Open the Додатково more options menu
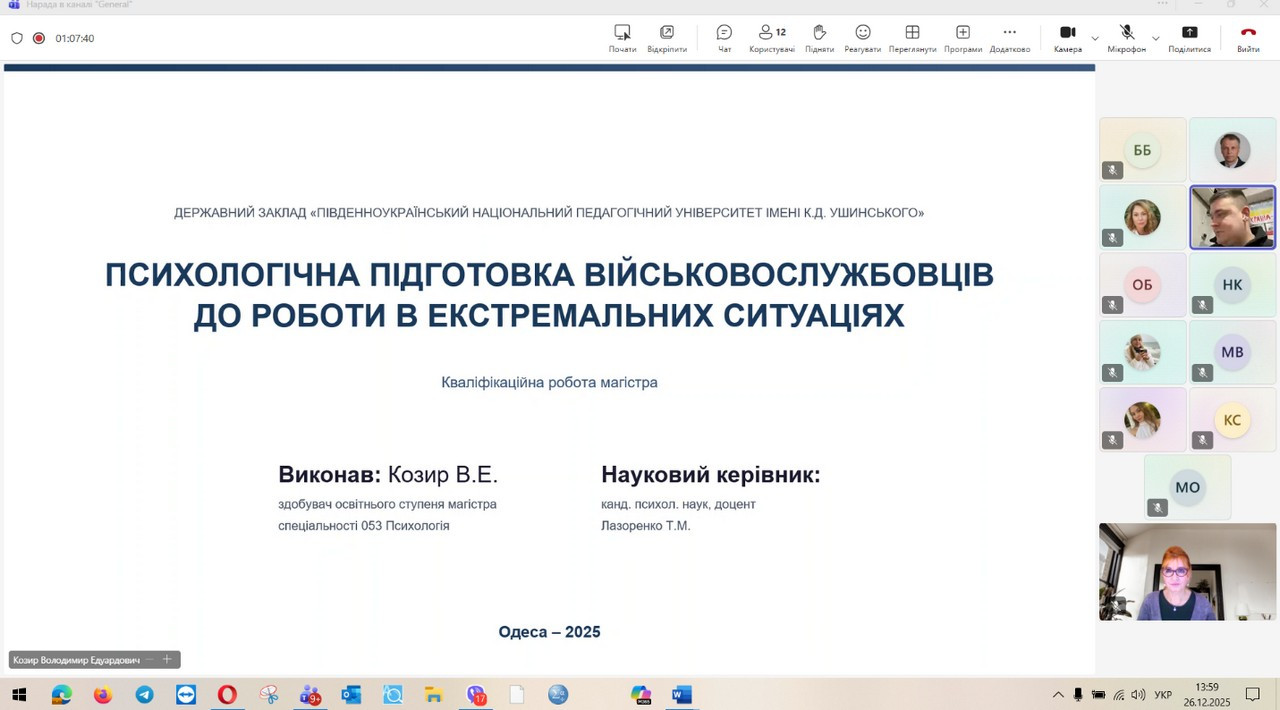 tap(1009, 38)
